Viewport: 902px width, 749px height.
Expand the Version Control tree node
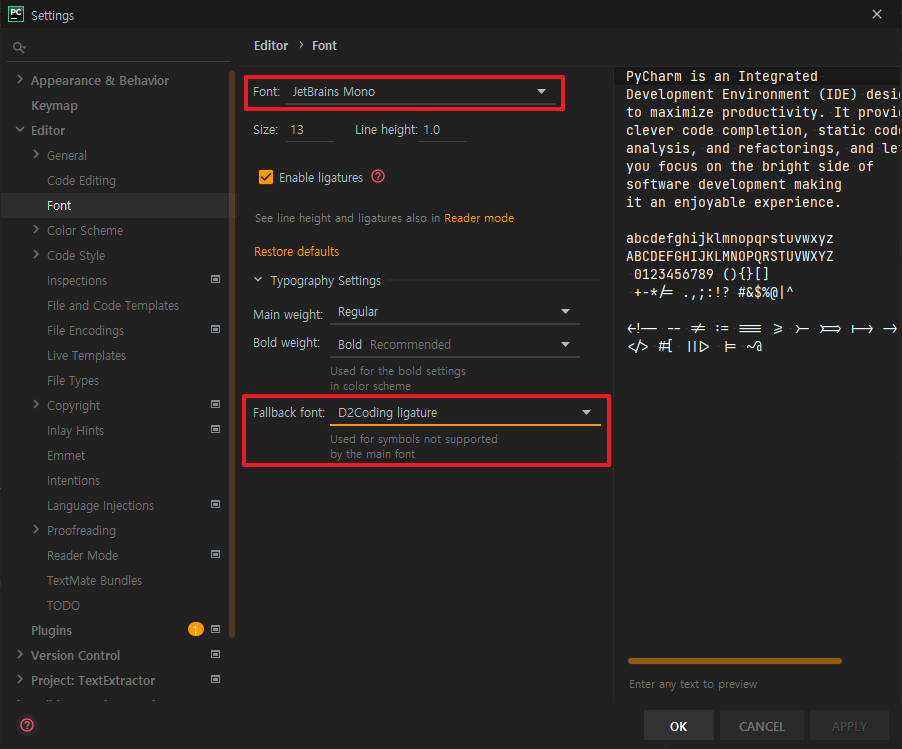pos(20,655)
